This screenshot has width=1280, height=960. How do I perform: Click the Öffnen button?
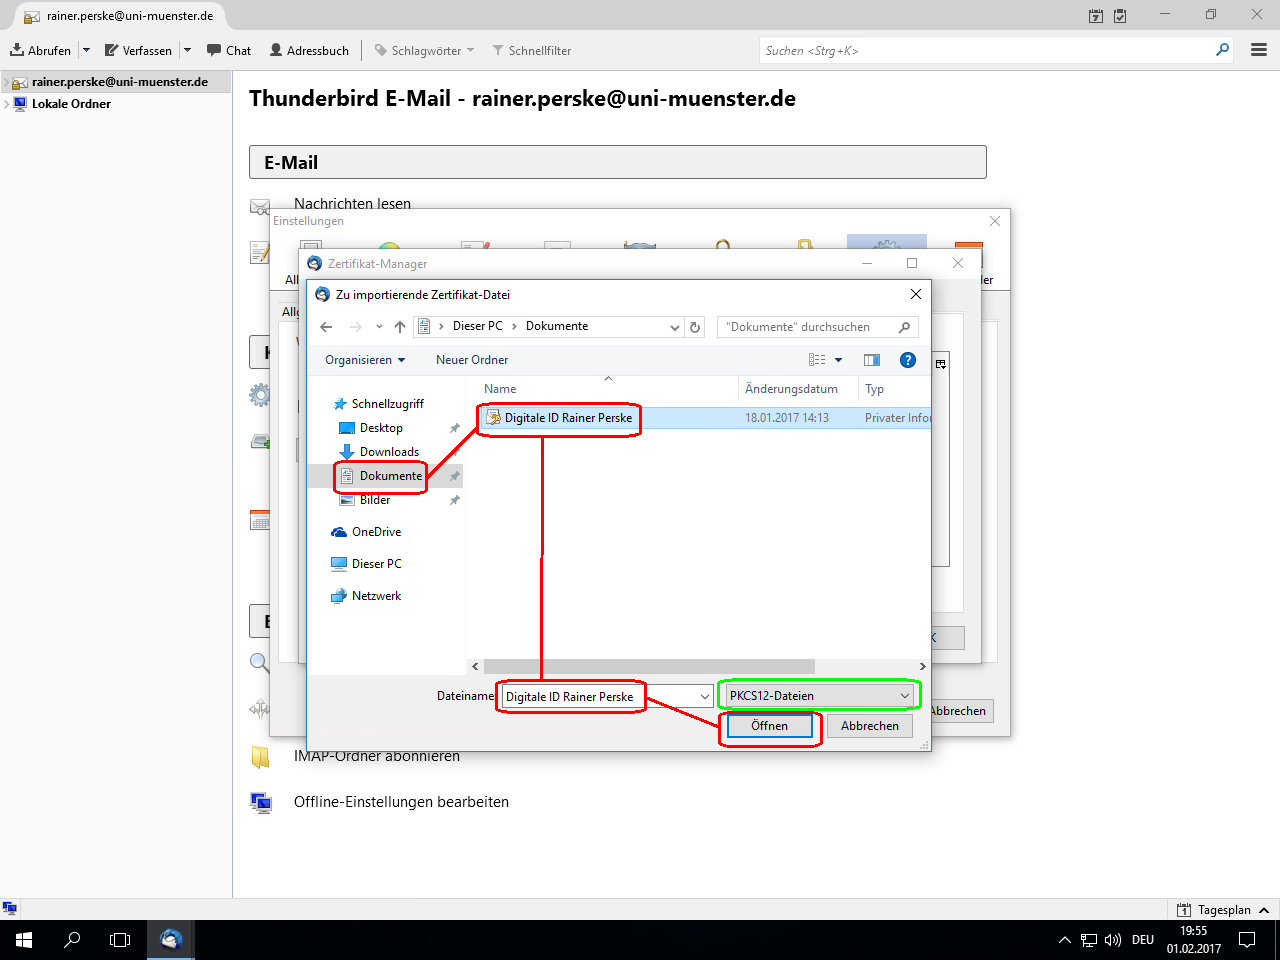pyautogui.click(x=769, y=726)
